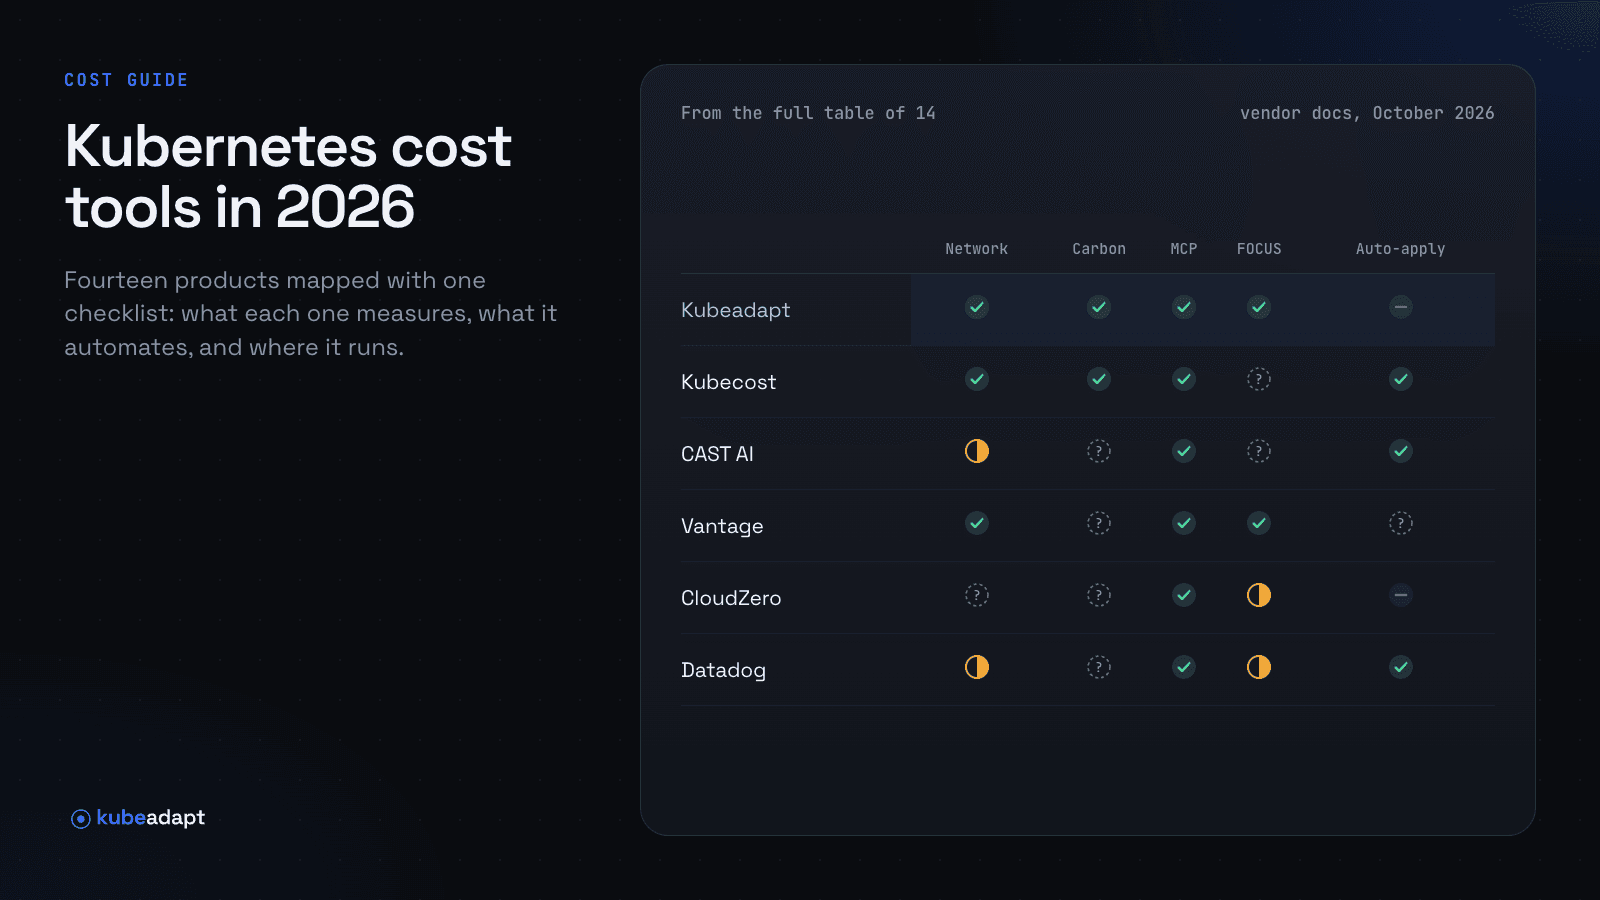The width and height of the screenshot is (1600, 900).
Task: Click CloudZero's MCP check icon
Action: (x=1184, y=595)
